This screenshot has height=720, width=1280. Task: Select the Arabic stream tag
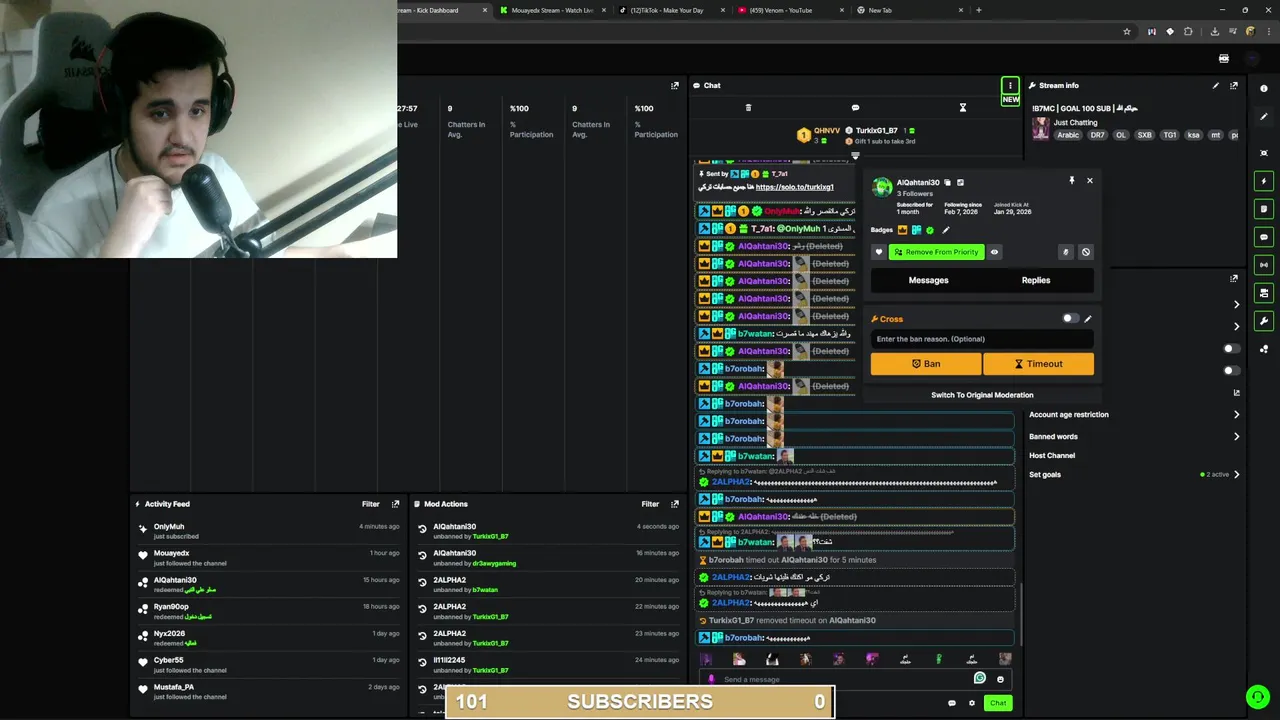[x=1068, y=135]
